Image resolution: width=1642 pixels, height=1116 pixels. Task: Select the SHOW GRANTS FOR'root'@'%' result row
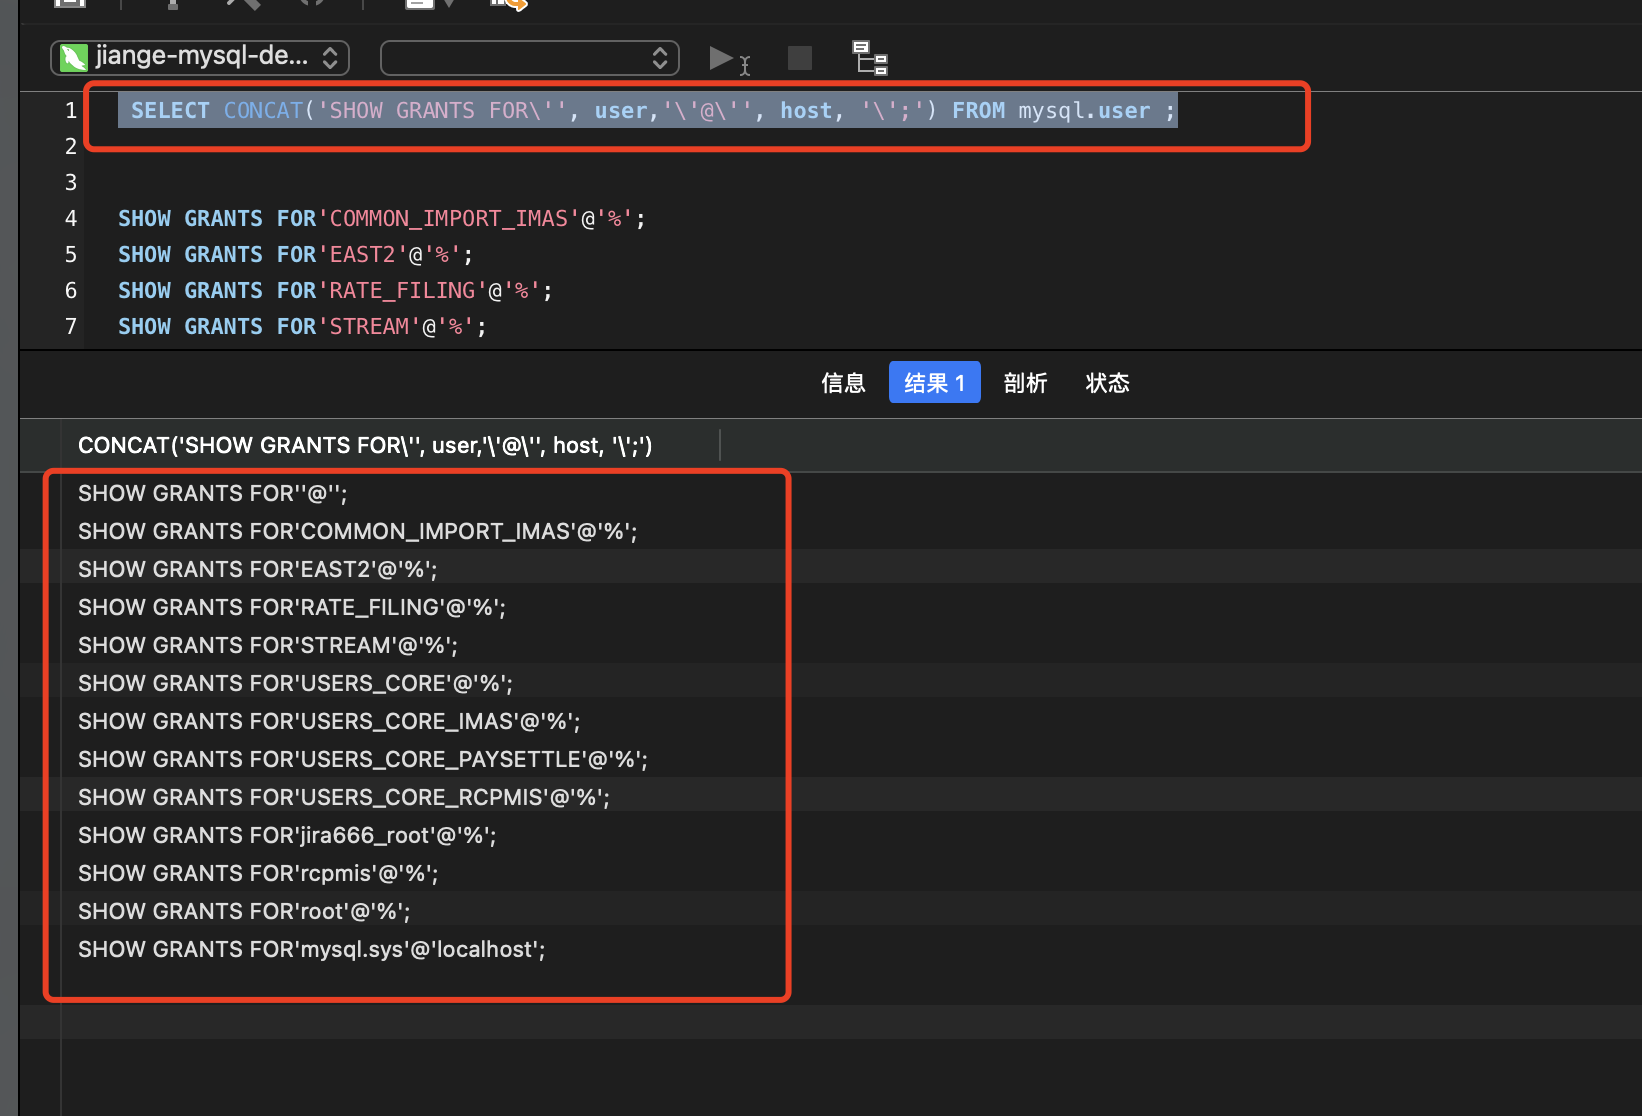point(244,911)
